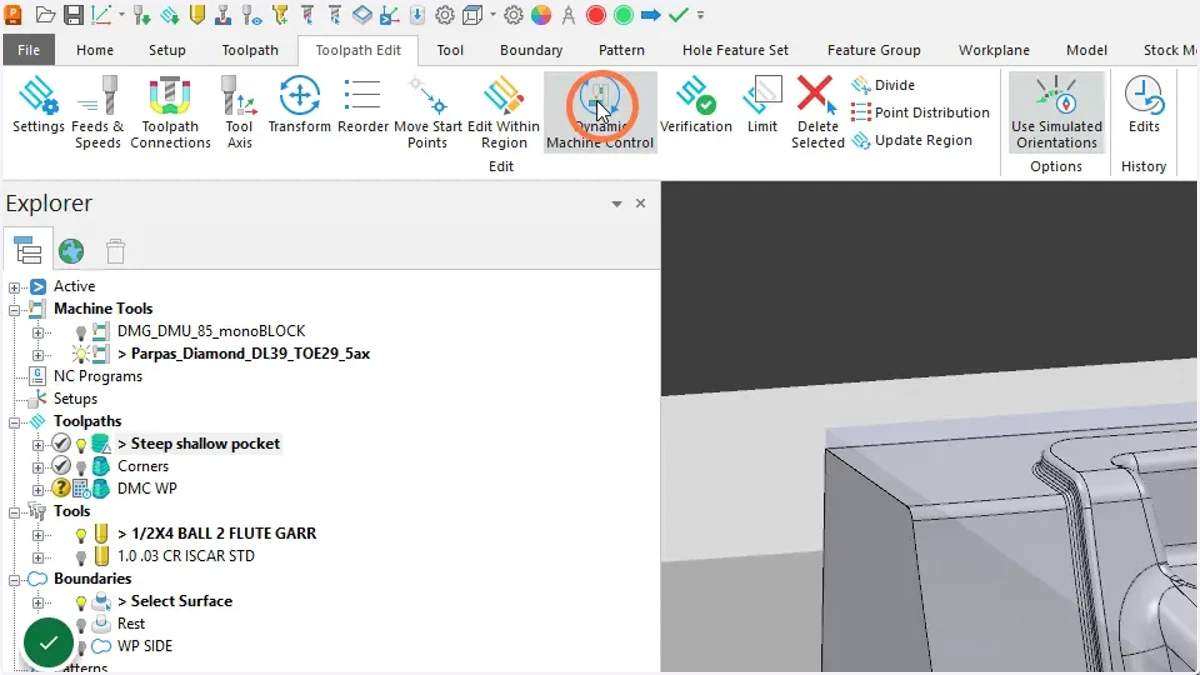1200x675 pixels.
Task: Toggle light bulb for 1/2X4 BALL tool
Action: (81, 534)
